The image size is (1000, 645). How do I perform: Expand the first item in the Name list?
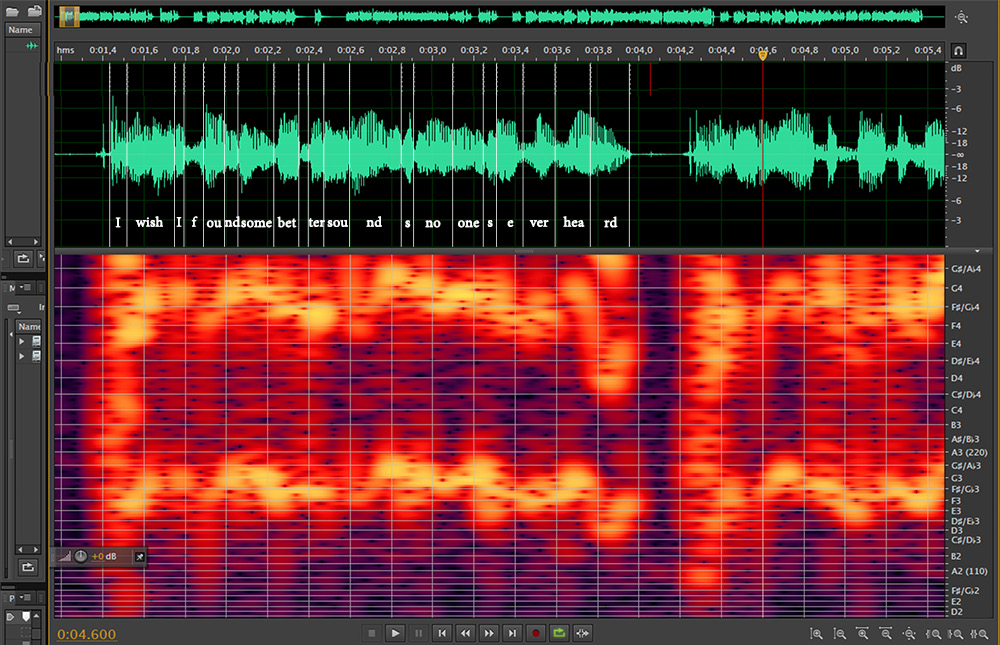[x=22, y=342]
